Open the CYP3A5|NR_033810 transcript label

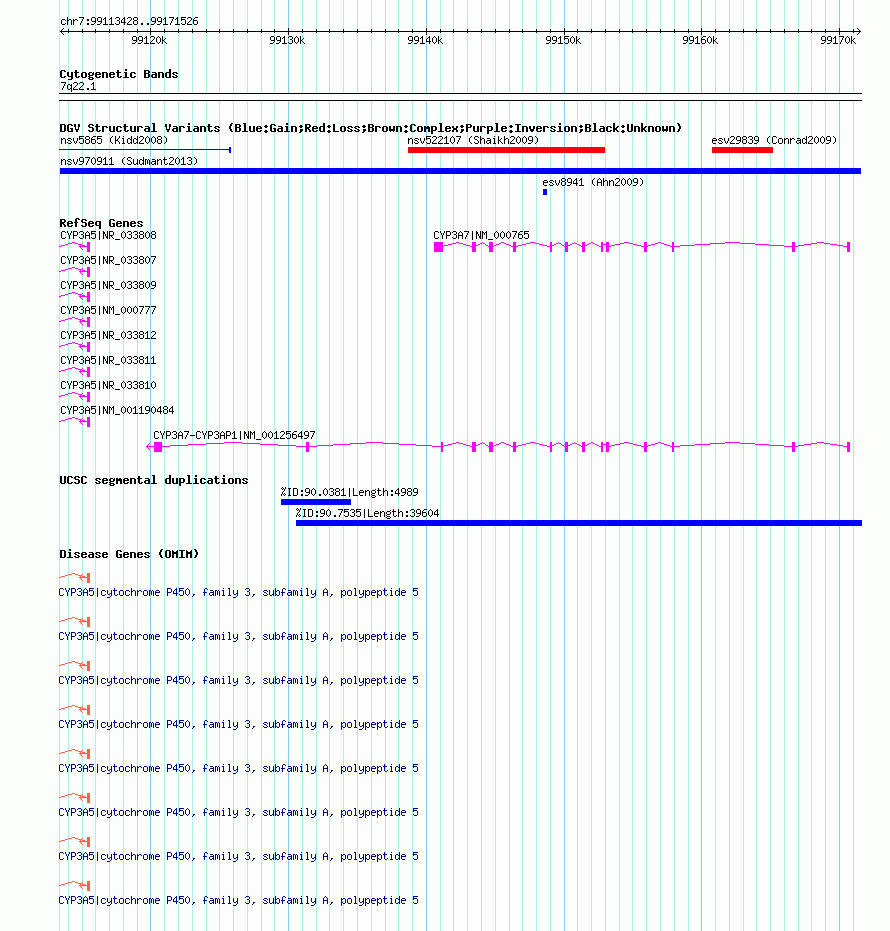click(x=108, y=385)
